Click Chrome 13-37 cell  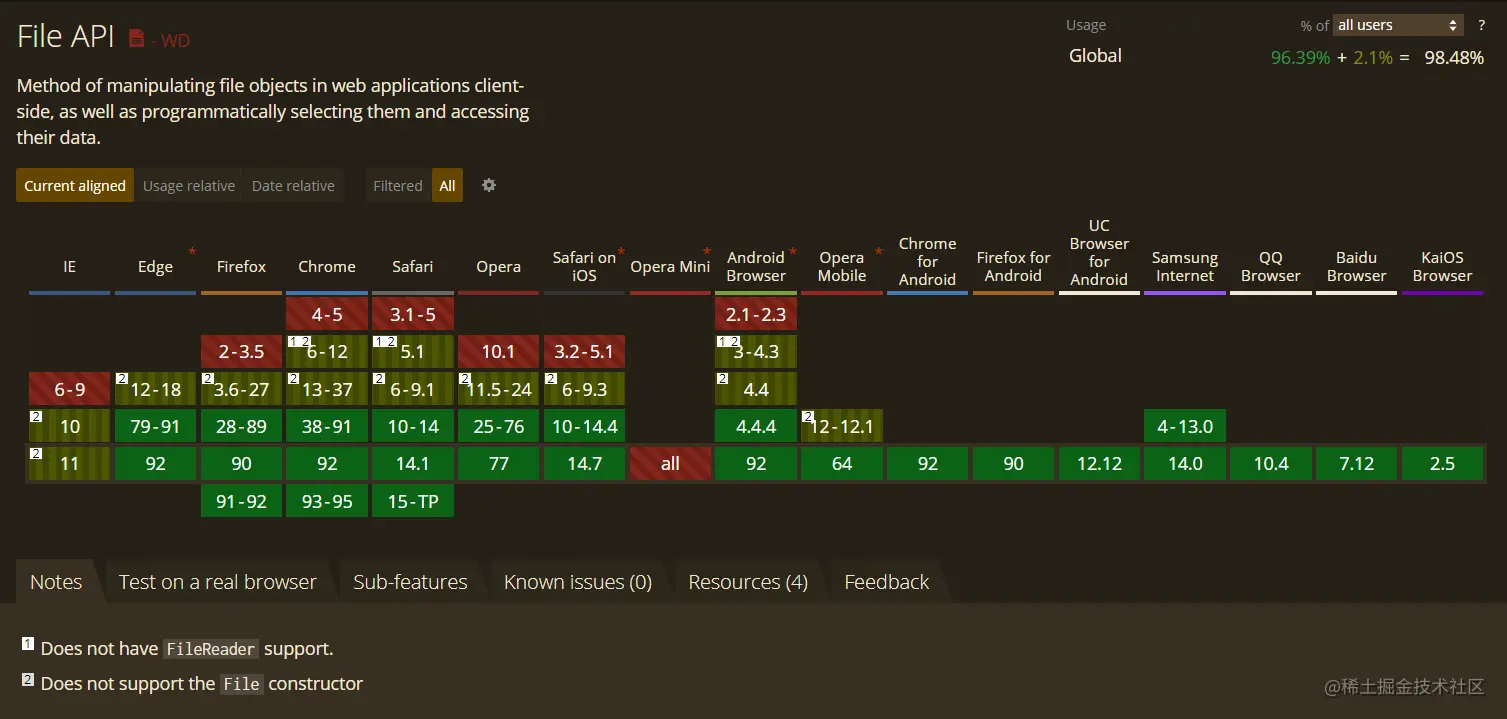coord(327,389)
